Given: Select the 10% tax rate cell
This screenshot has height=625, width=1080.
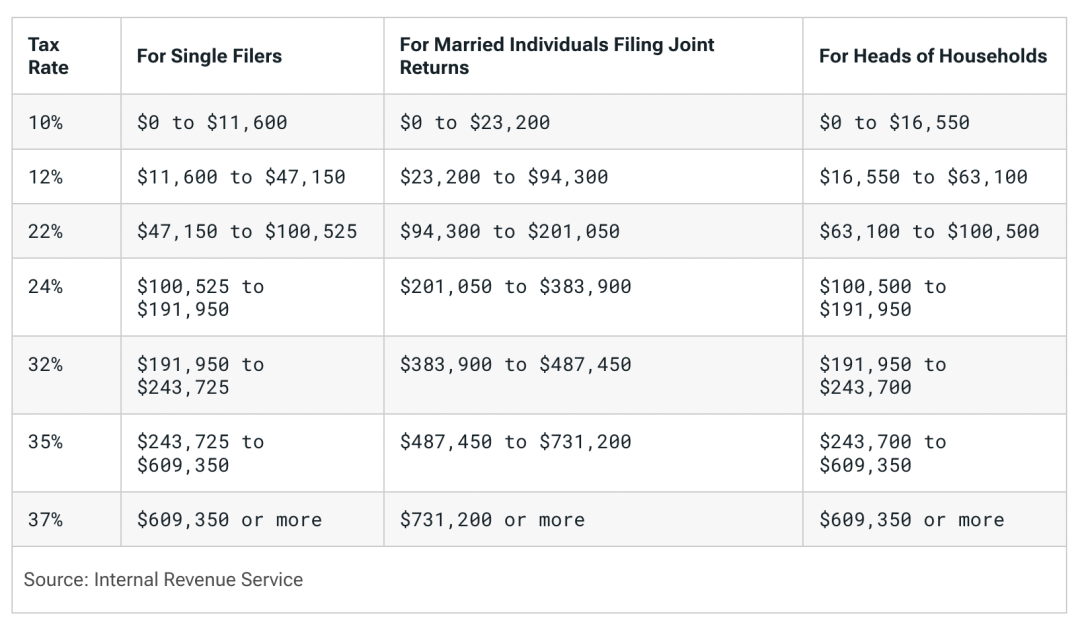Looking at the screenshot, I should click(x=46, y=123).
